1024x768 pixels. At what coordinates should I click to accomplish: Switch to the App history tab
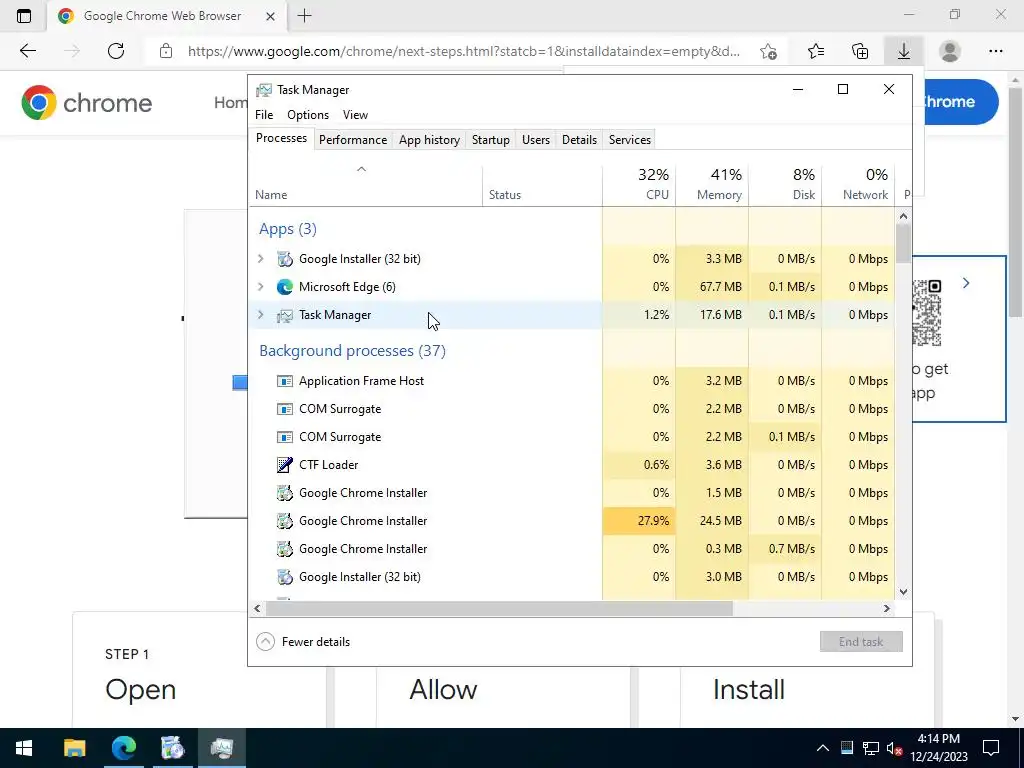click(429, 140)
